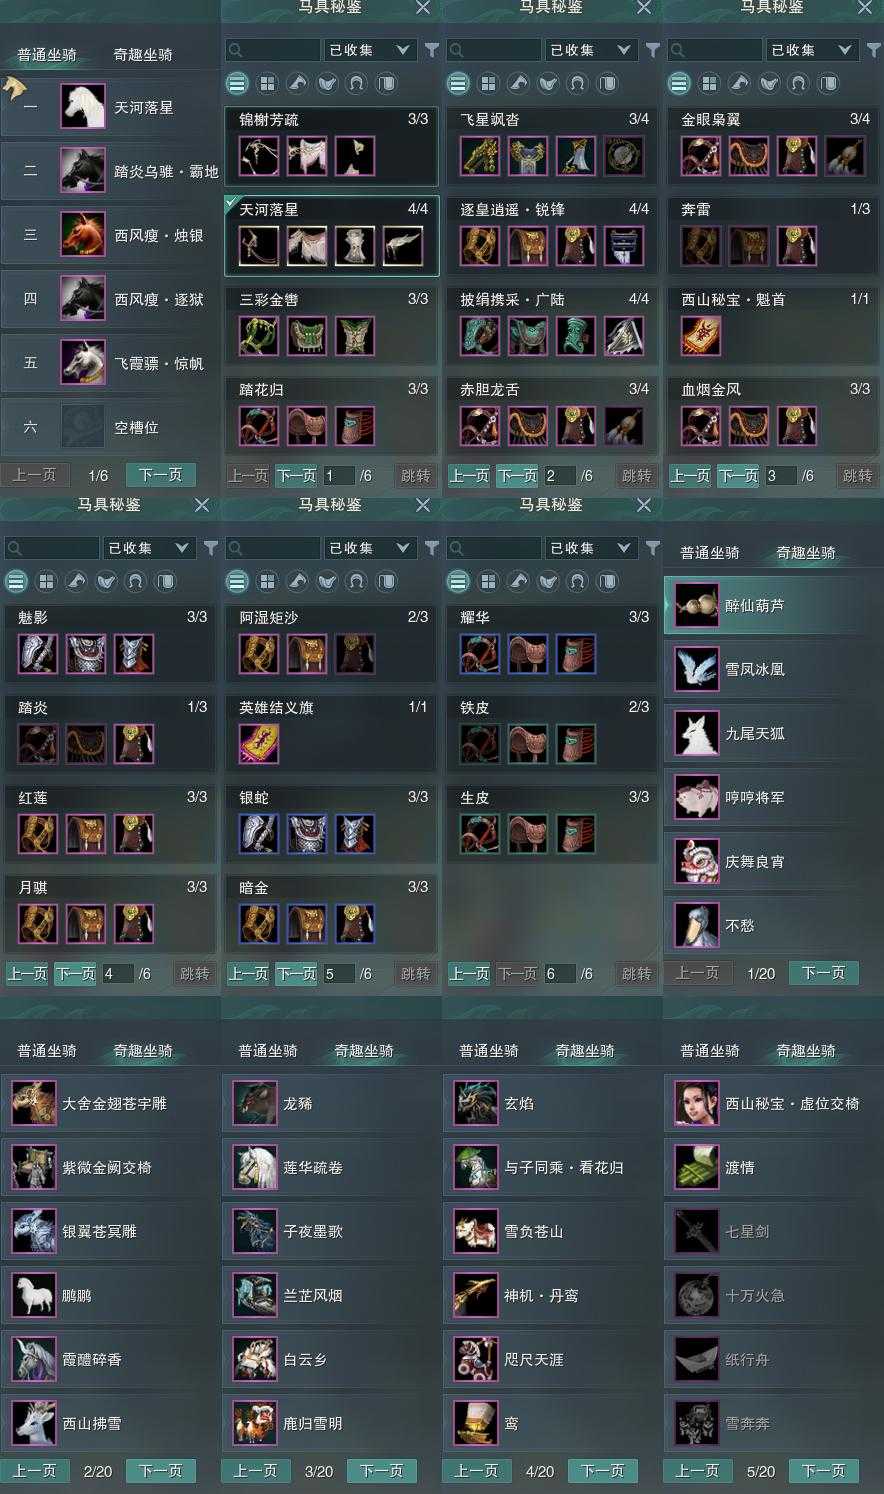
Task: Select the 西山秘宝·虚位交椅 portrait icon
Action: coord(696,1104)
